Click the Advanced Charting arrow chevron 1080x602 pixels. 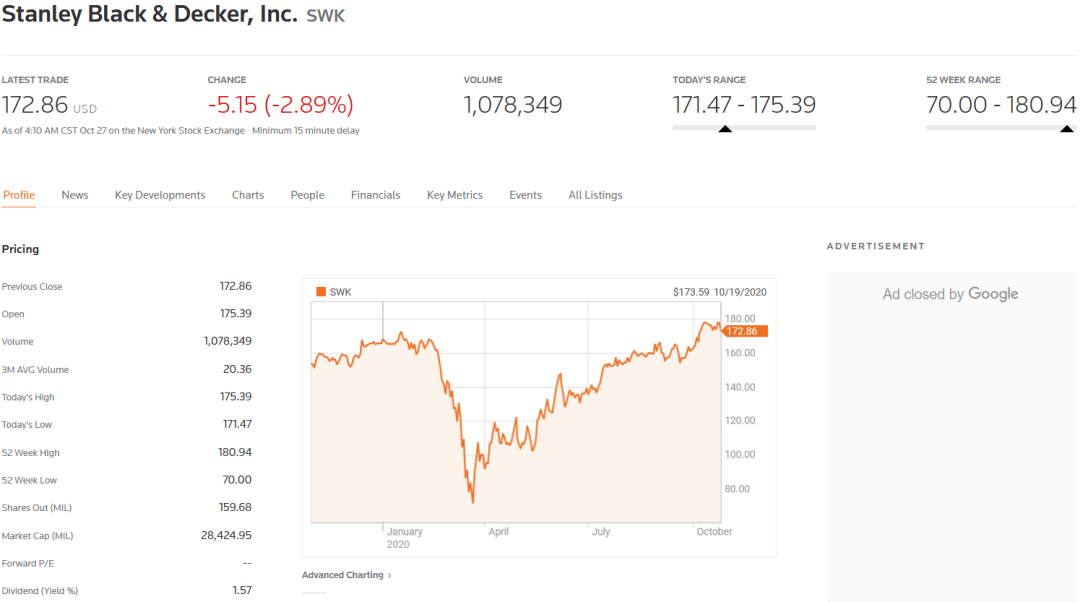(x=390, y=575)
